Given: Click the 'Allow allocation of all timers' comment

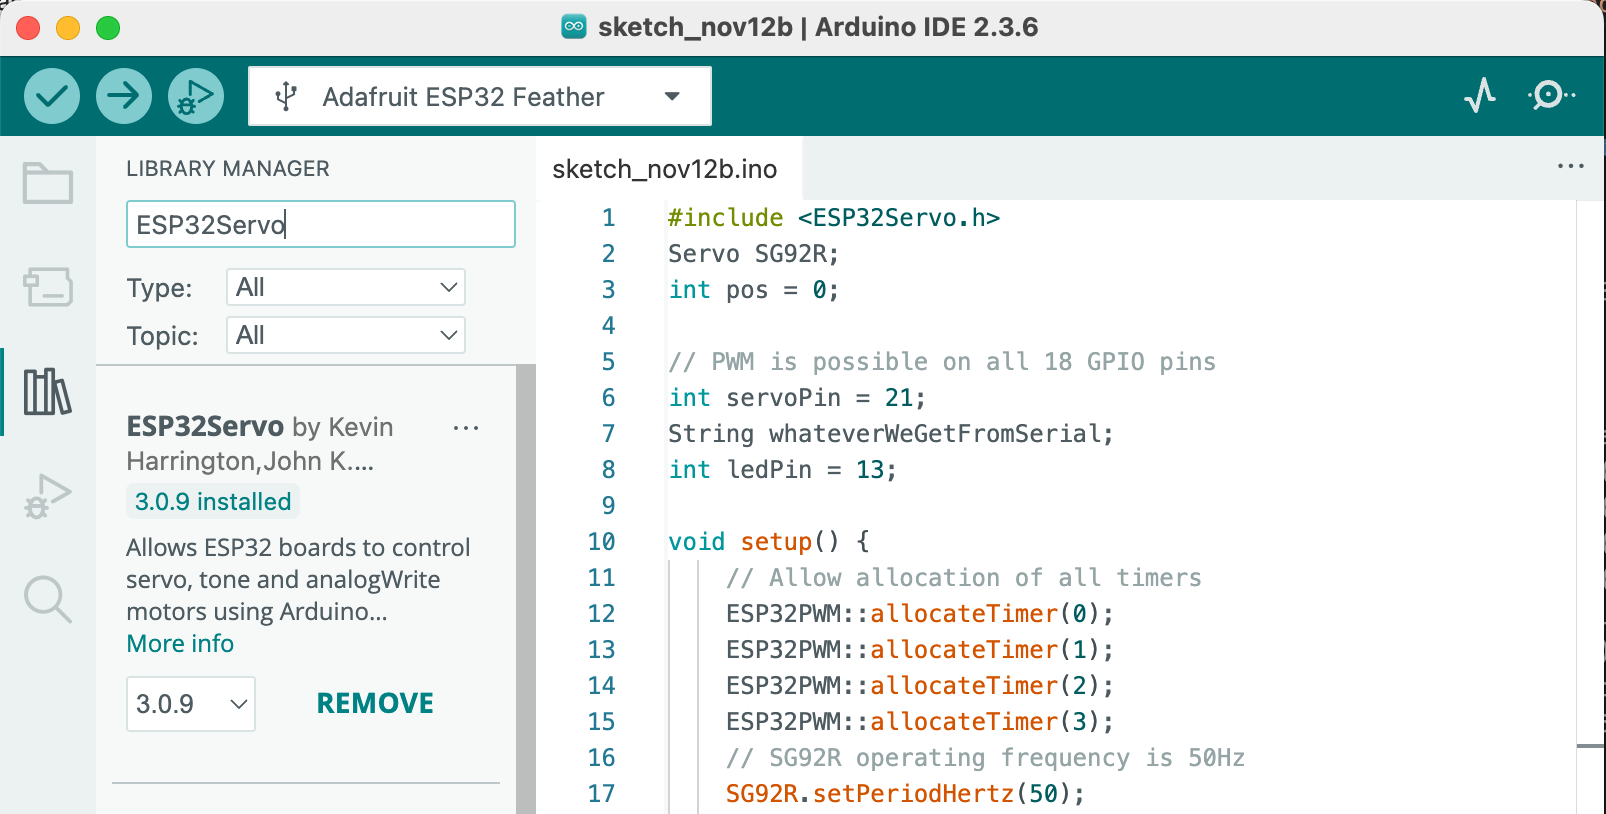Looking at the screenshot, I should pos(964,578).
